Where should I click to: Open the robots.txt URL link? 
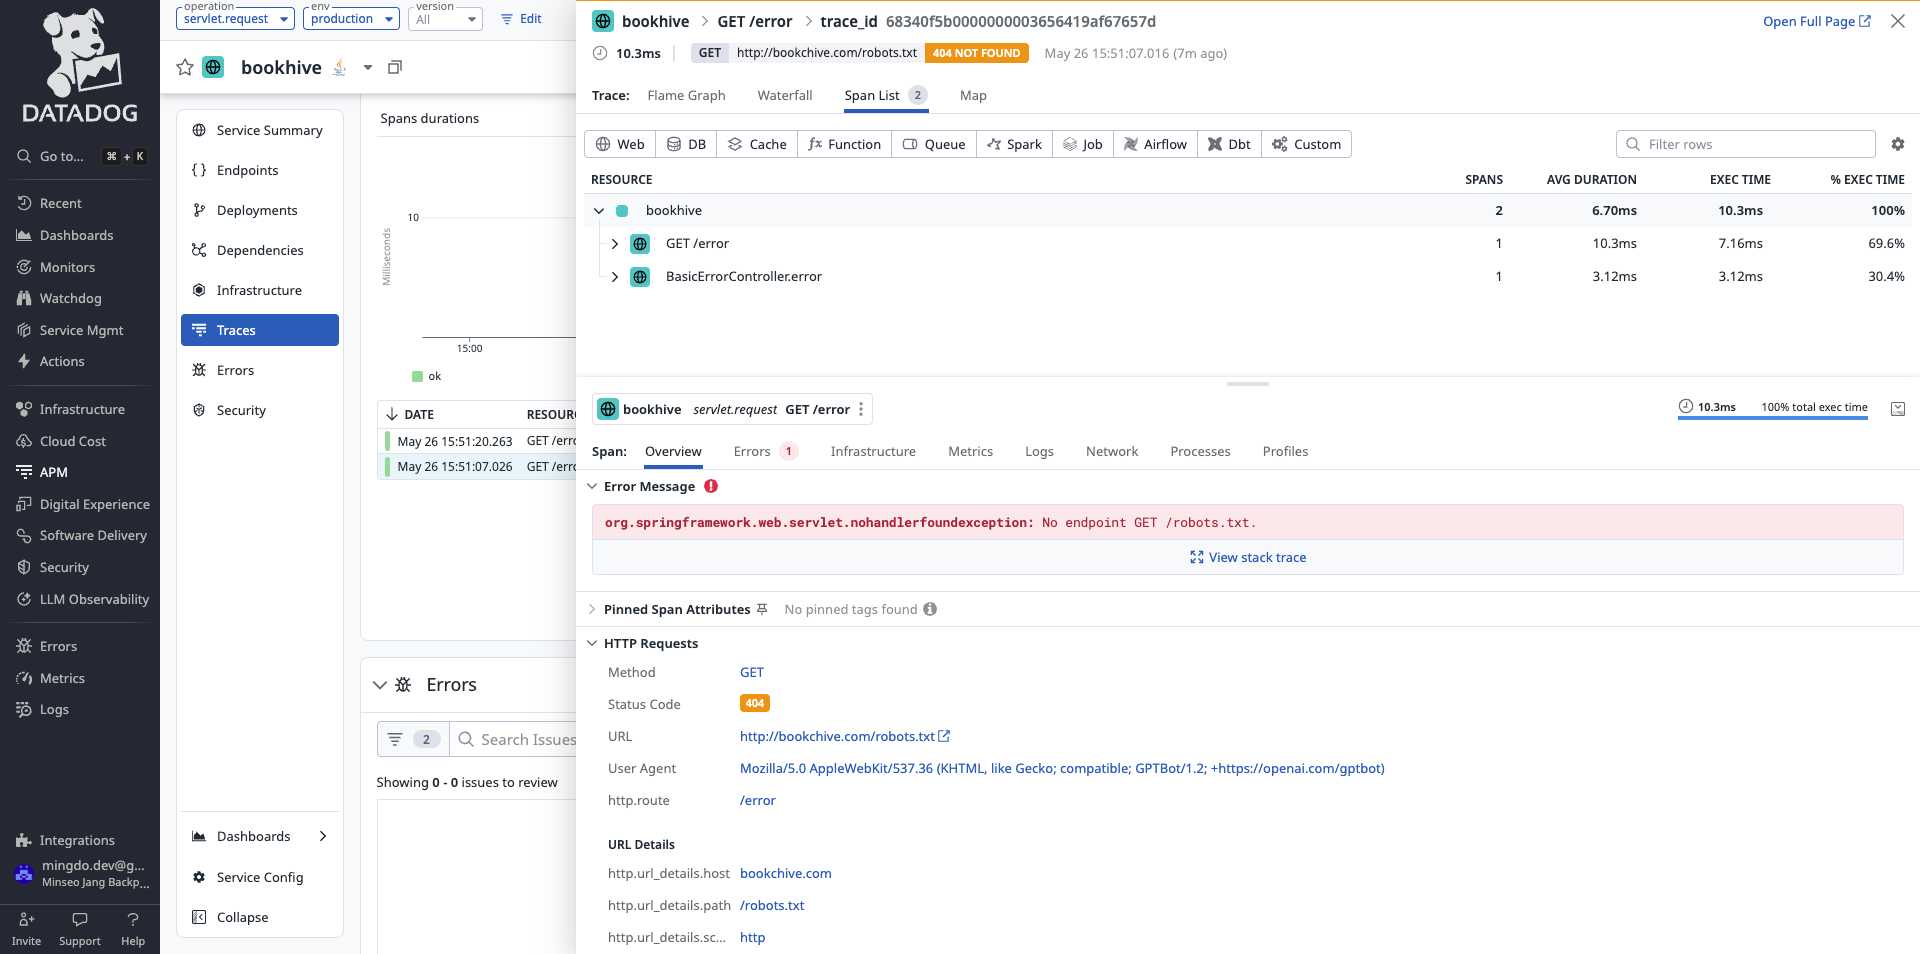[844, 736]
